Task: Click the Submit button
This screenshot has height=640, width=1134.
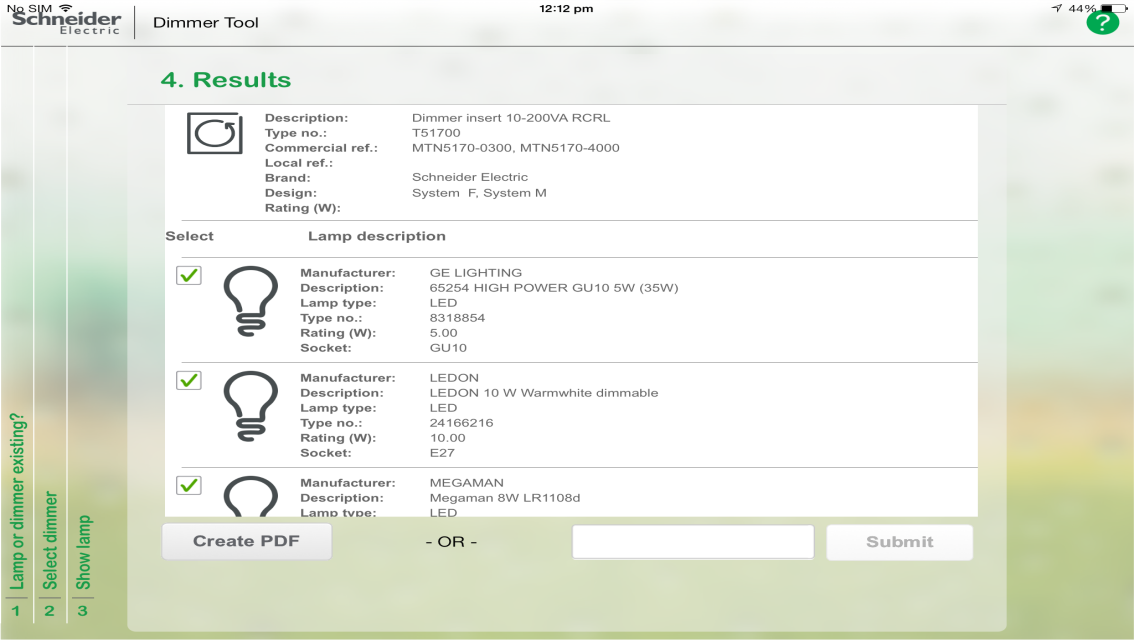Action: click(900, 542)
